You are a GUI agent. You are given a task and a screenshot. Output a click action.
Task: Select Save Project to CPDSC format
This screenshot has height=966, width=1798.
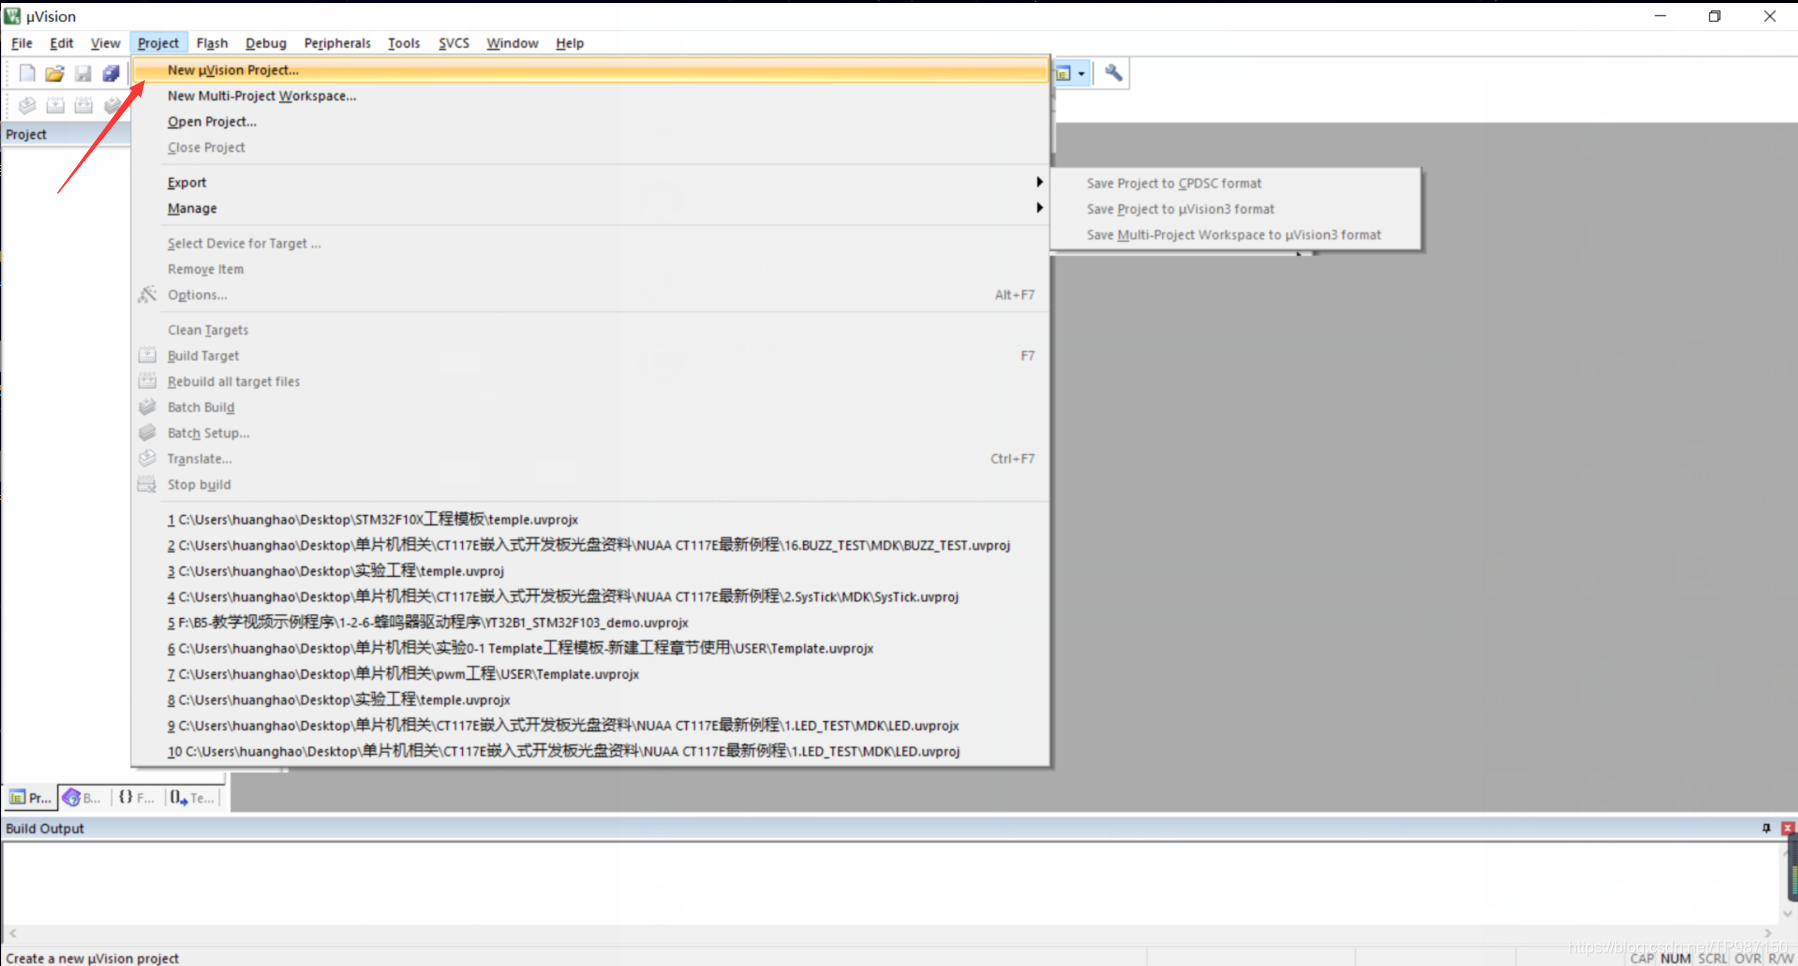1235,183
